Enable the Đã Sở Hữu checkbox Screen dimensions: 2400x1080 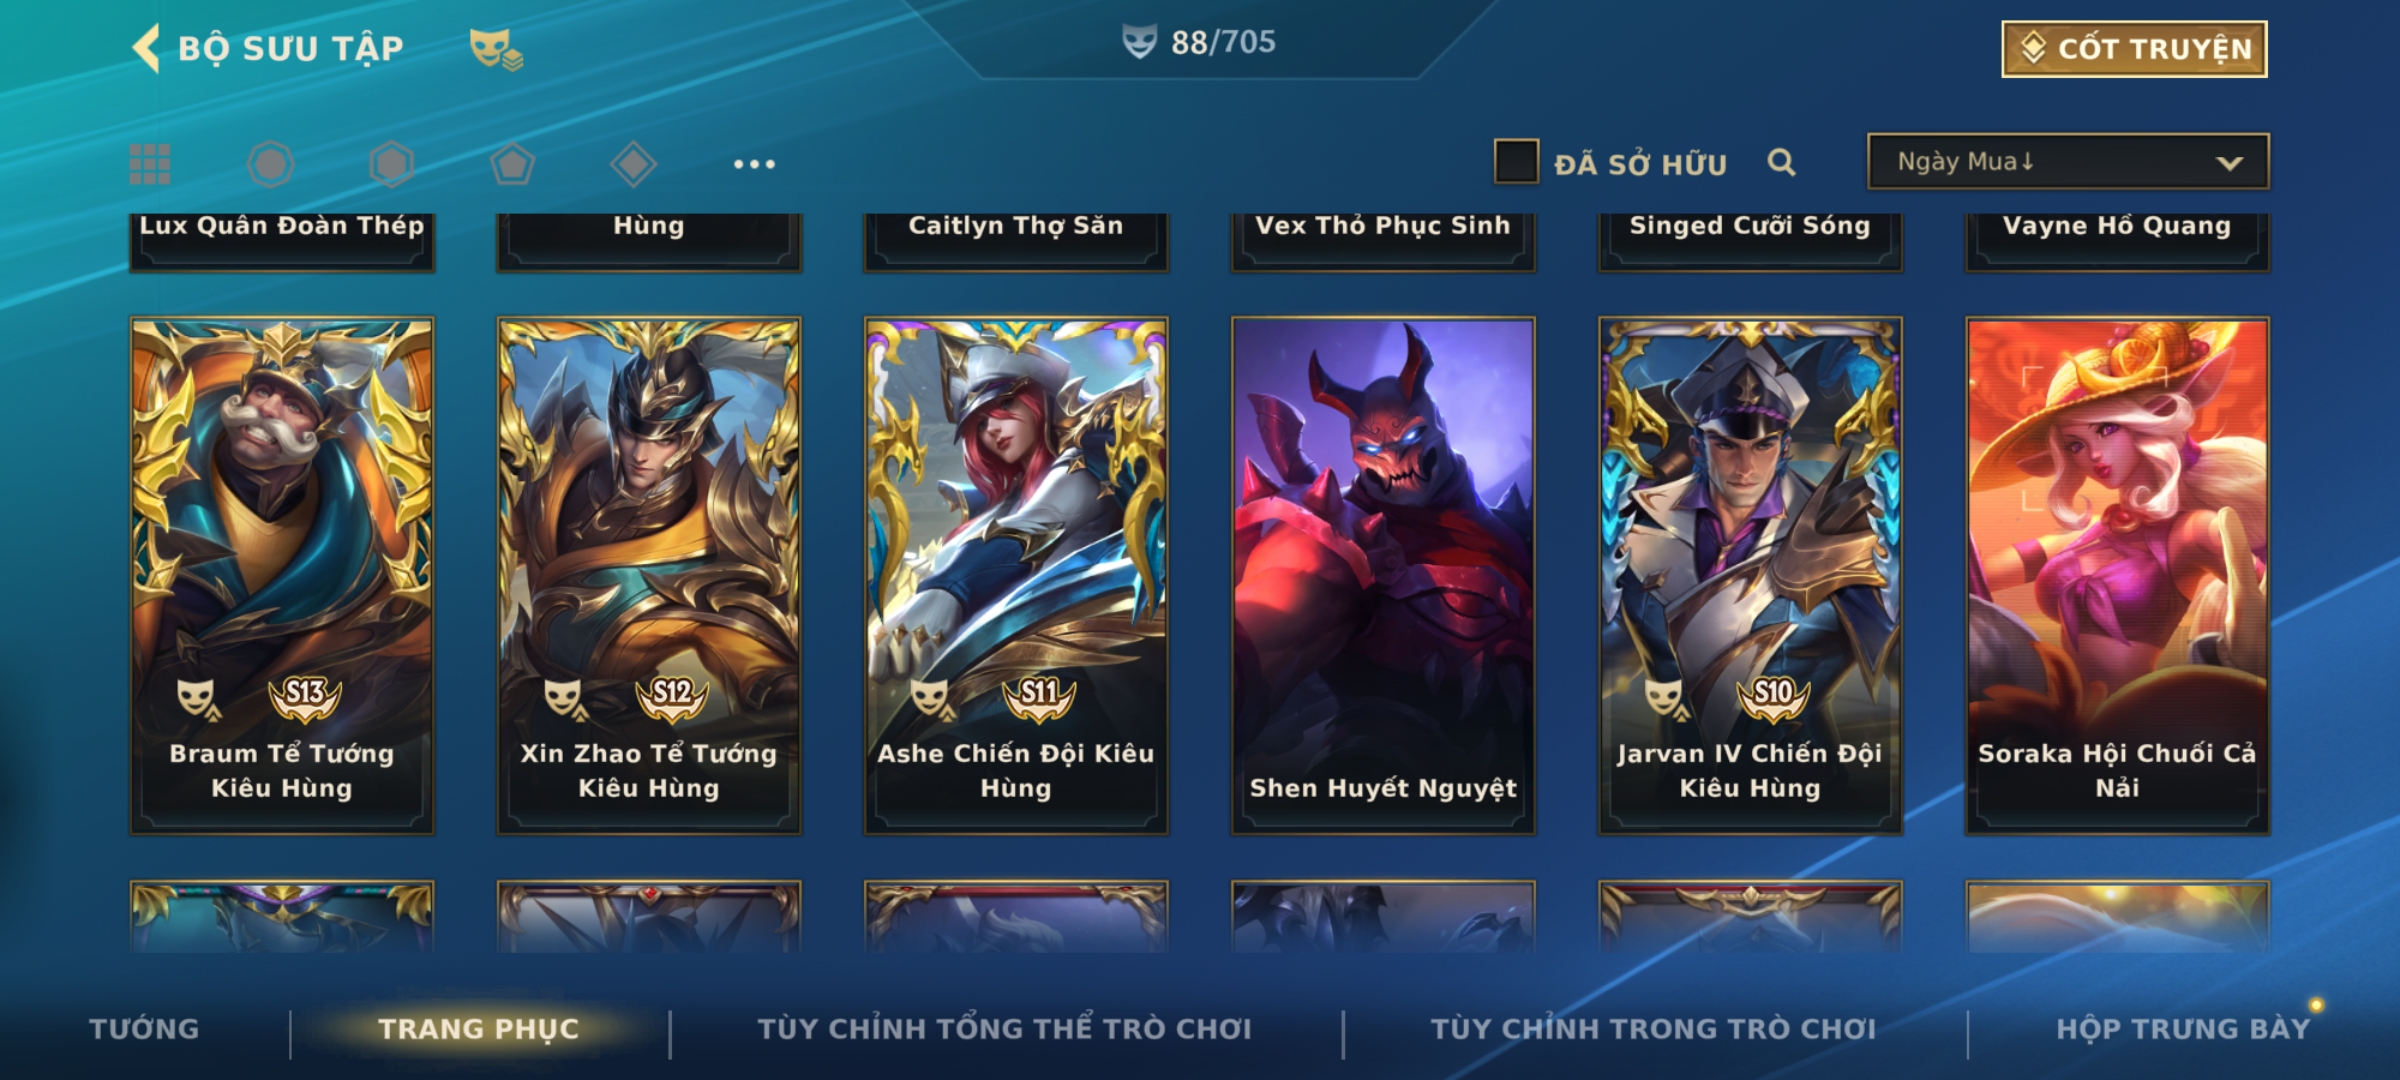(x=1516, y=162)
